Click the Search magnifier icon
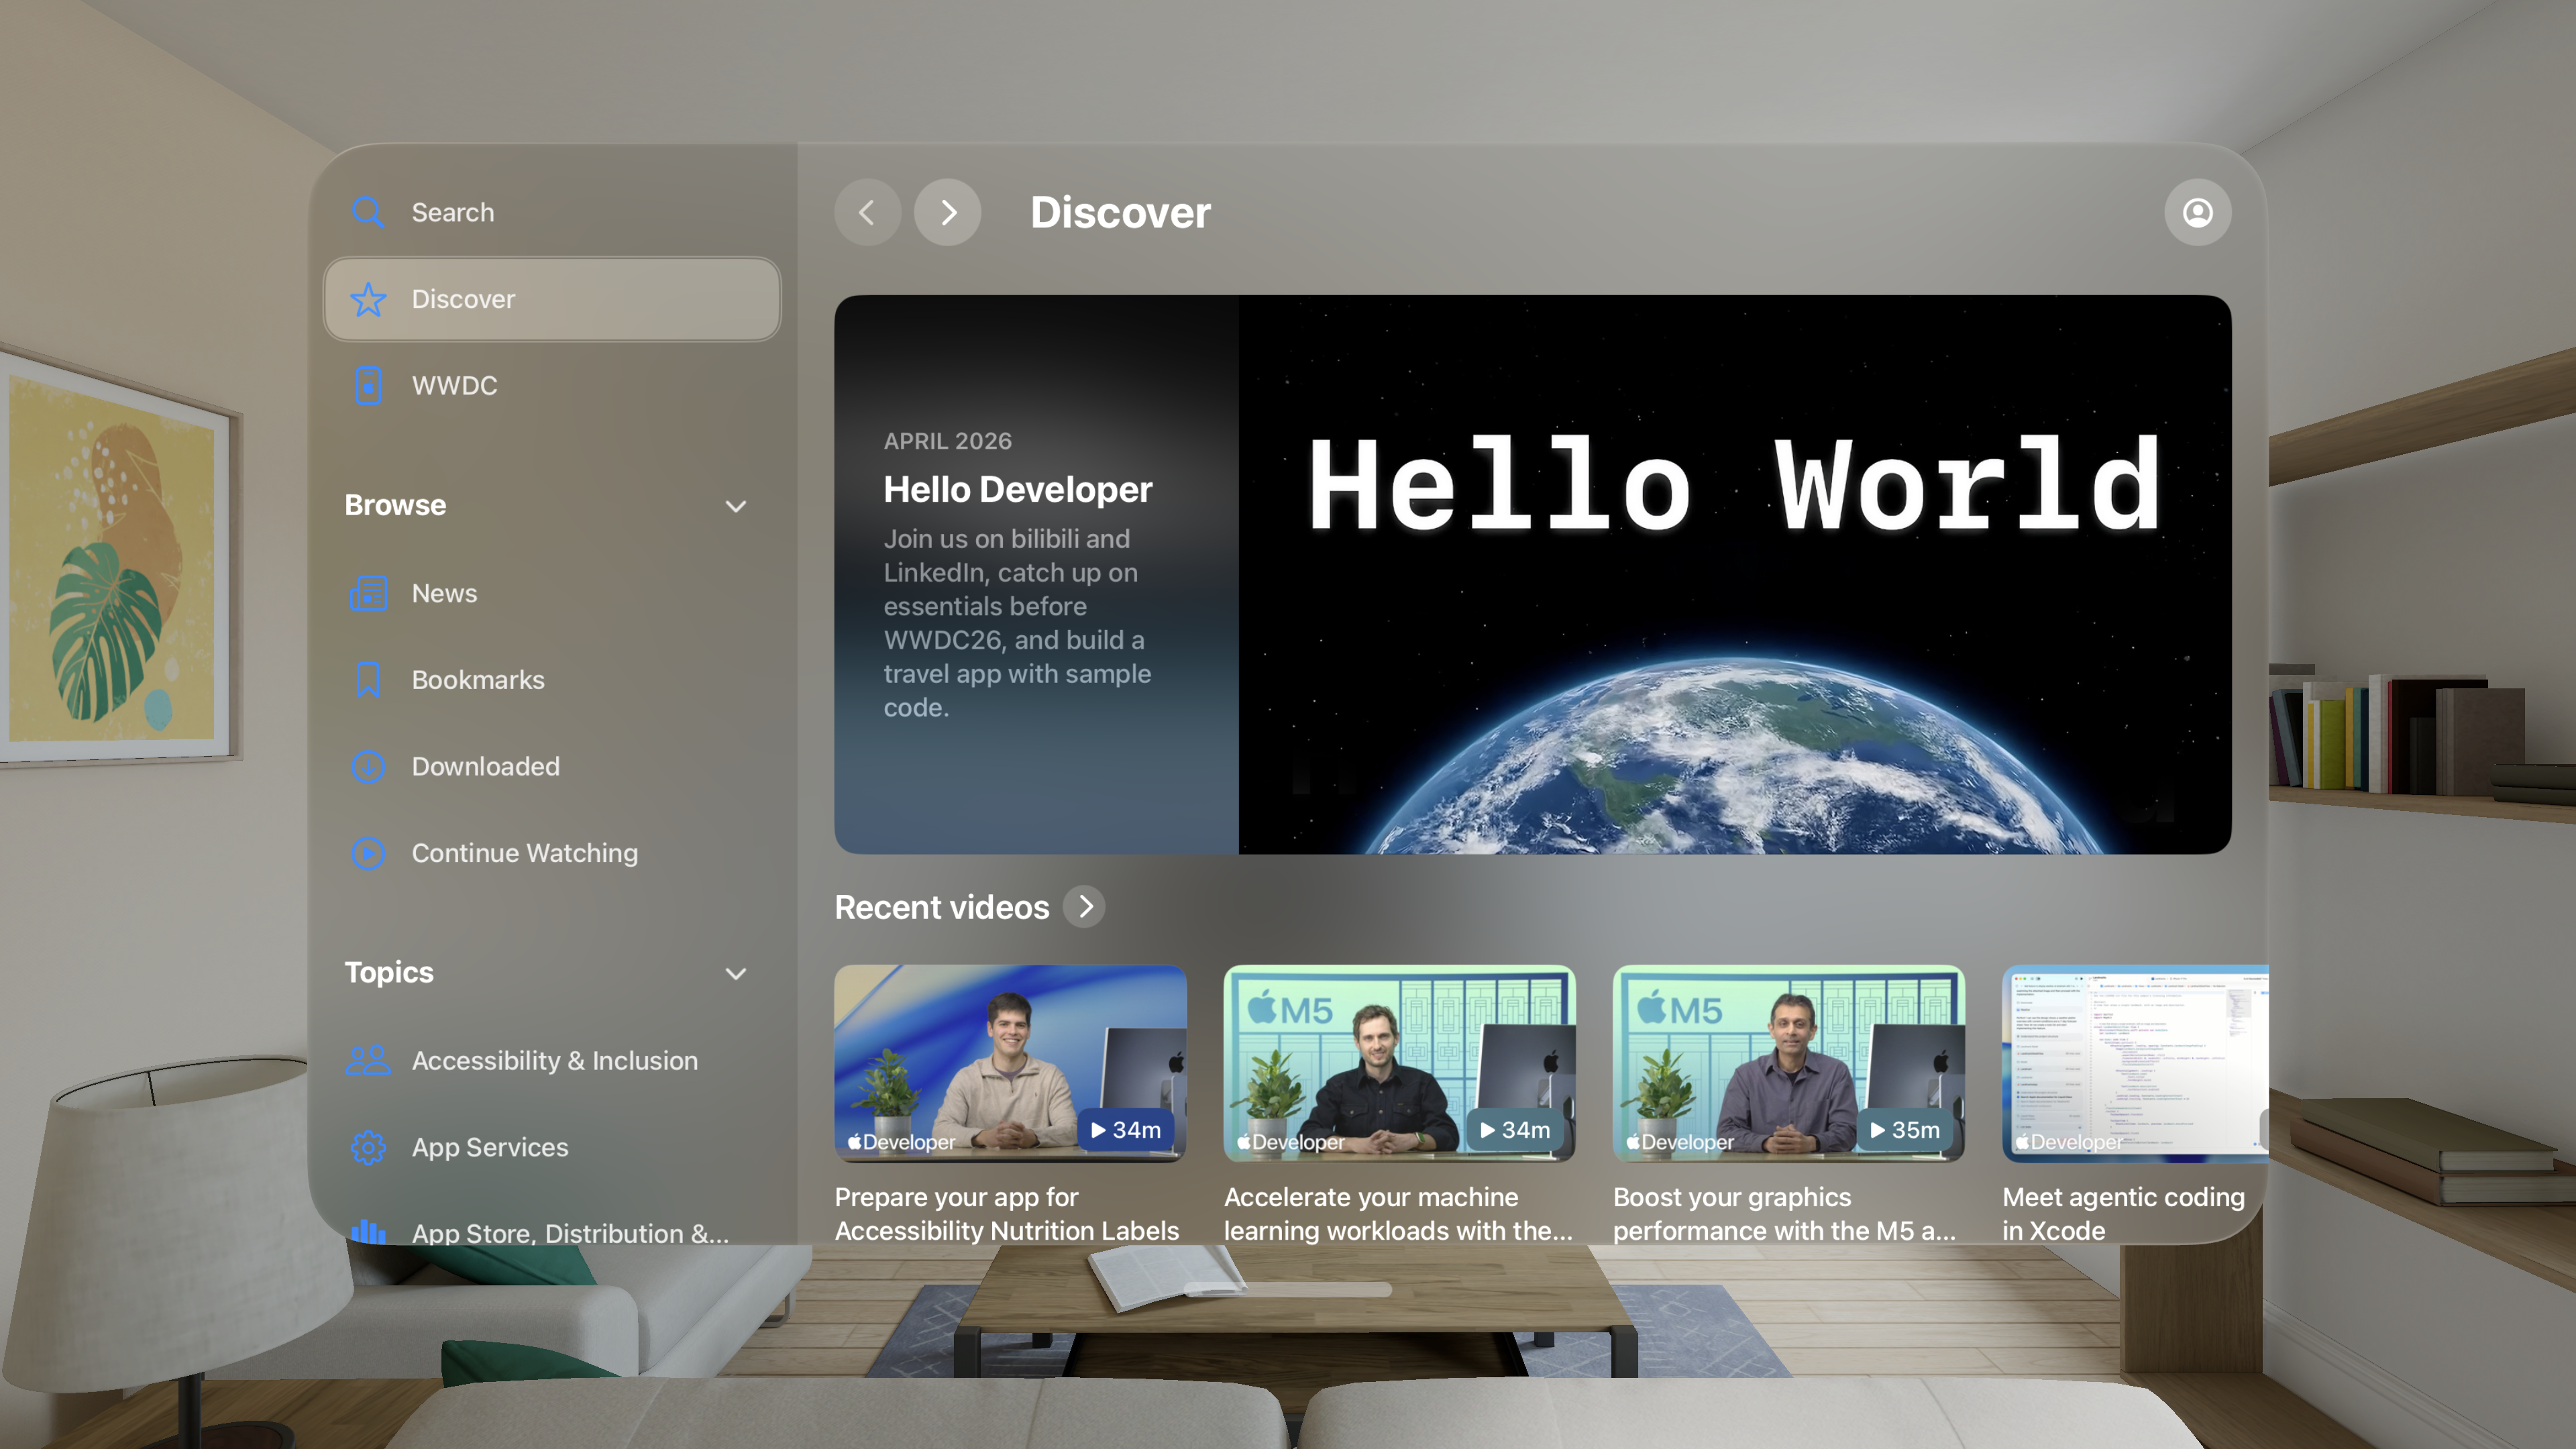 [x=368, y=212]
